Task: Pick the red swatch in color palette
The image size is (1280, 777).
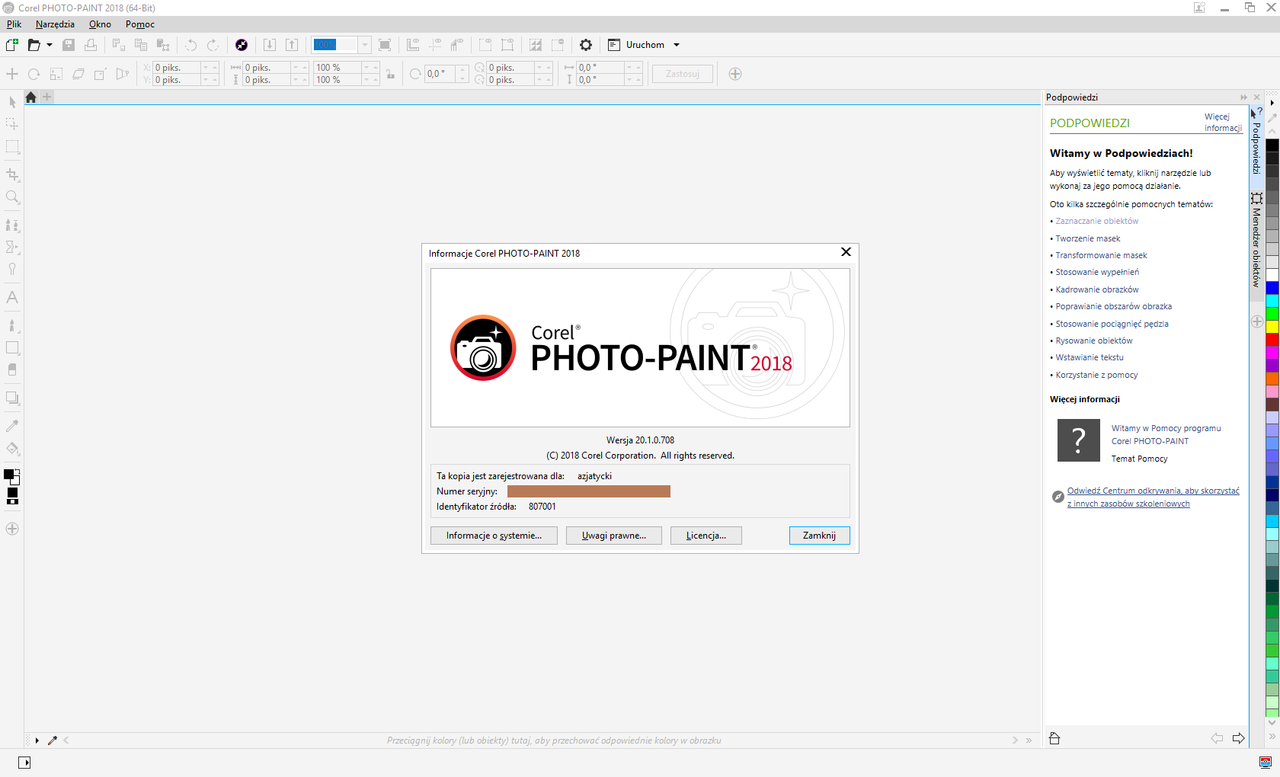Action: [x=1272, y=340]
